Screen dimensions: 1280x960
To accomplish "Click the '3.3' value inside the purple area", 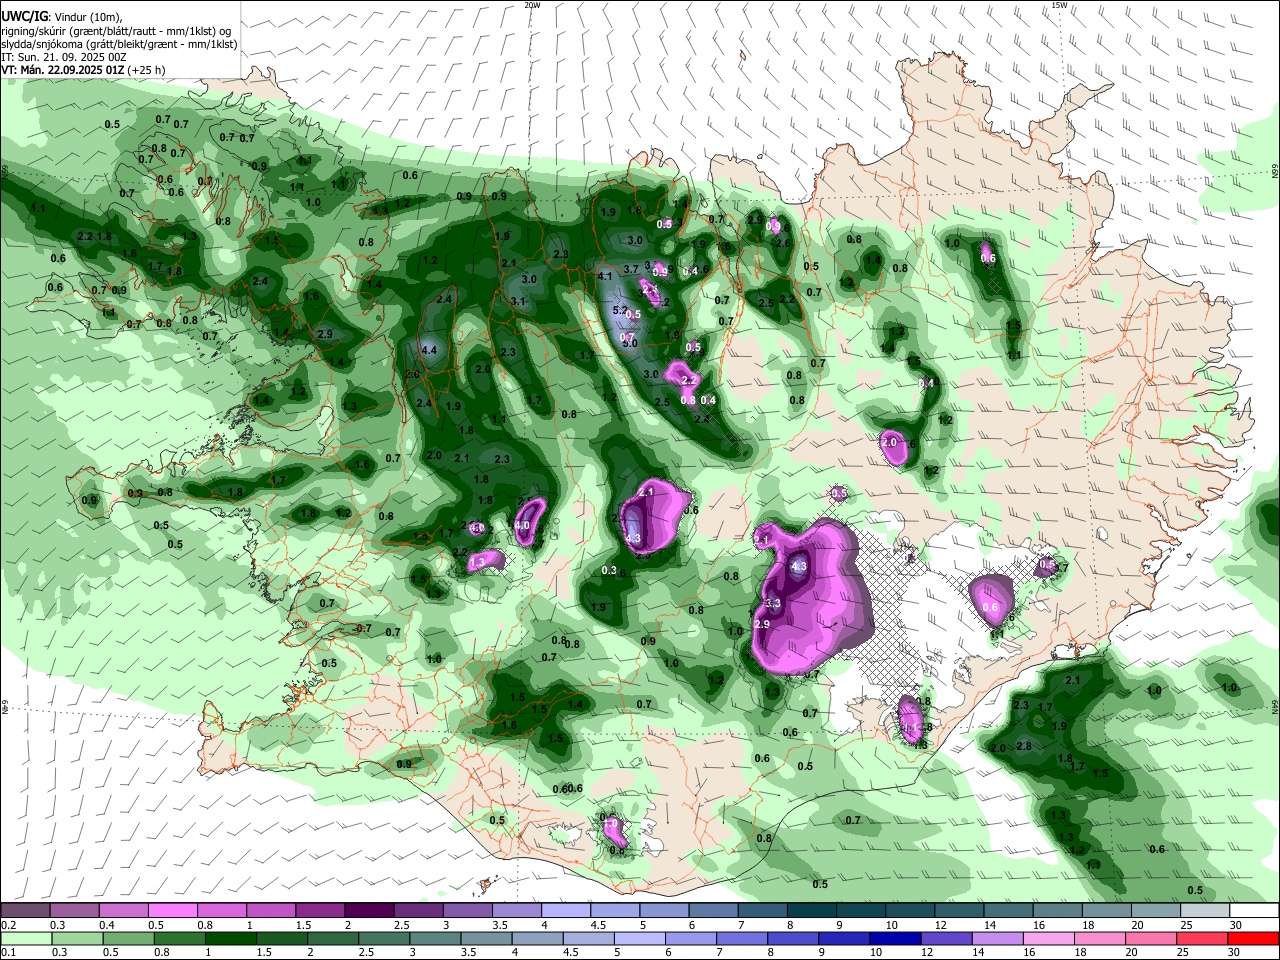I will tap(773, 604).
